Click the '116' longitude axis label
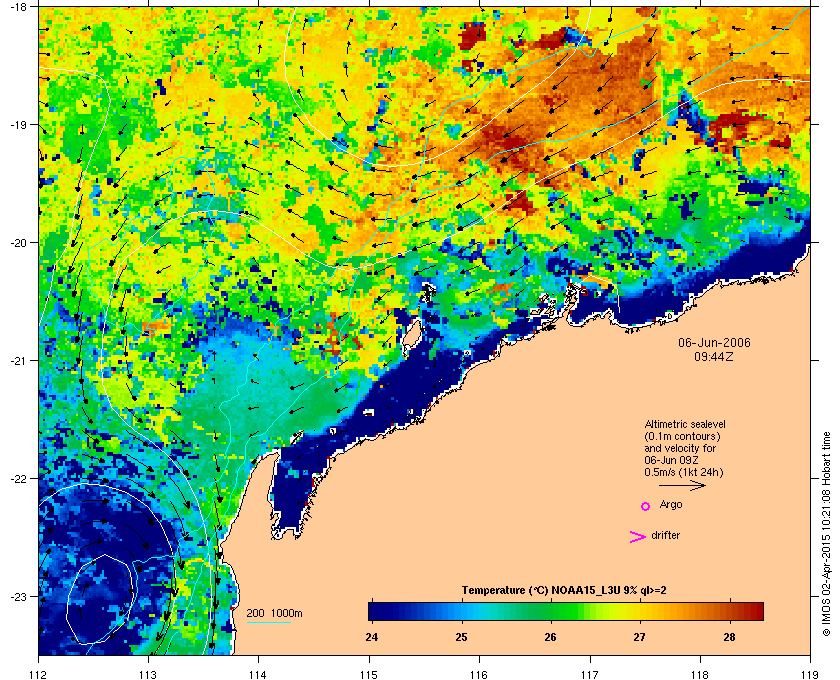The width and height of the screenshot is (840, 680). [x=479, y=675]
